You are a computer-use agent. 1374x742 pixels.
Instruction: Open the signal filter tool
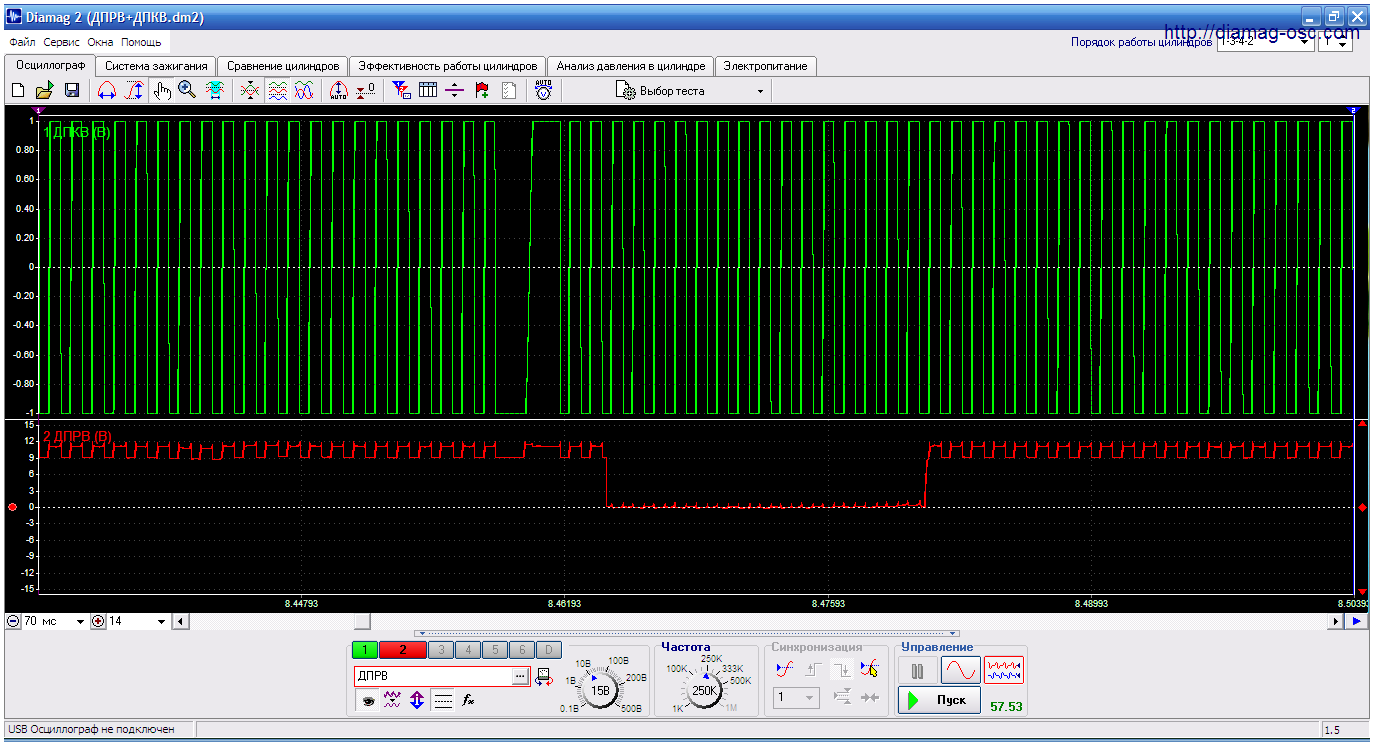point(402,91)
